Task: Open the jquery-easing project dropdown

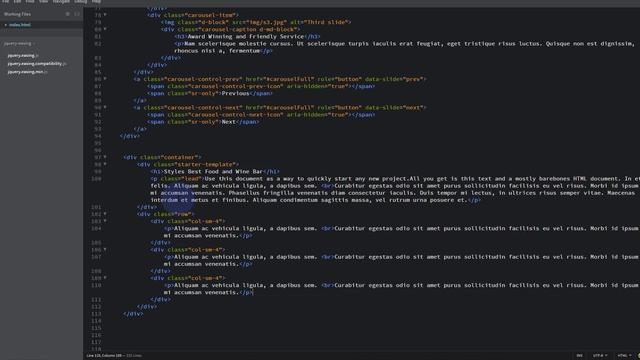Action: (x=19, y=43)
